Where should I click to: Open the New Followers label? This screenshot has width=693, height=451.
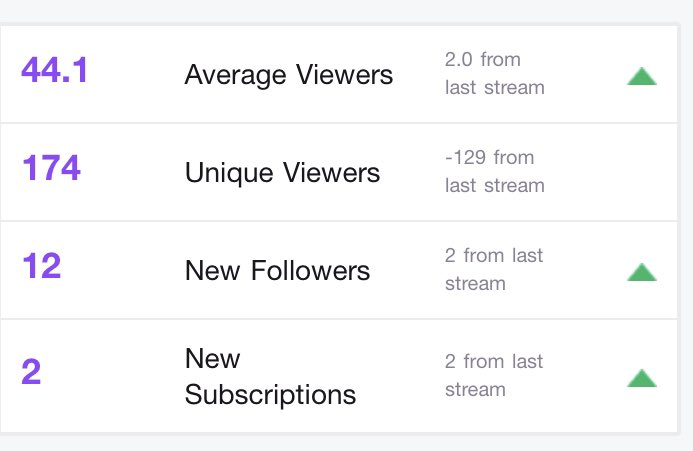coord(278,270)
